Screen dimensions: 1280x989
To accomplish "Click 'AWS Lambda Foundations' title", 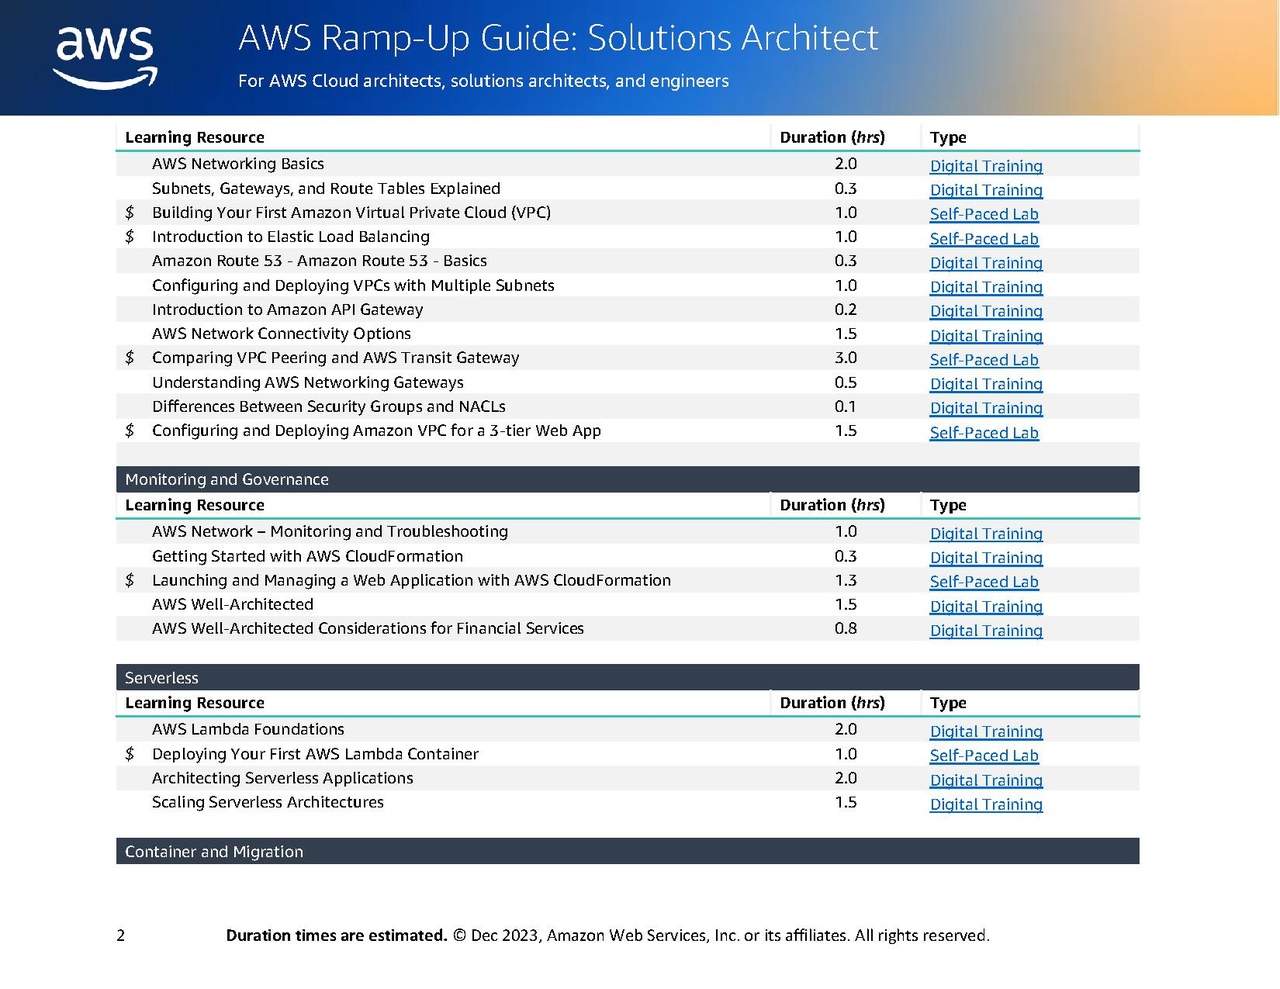I will [x=248, y=730].
